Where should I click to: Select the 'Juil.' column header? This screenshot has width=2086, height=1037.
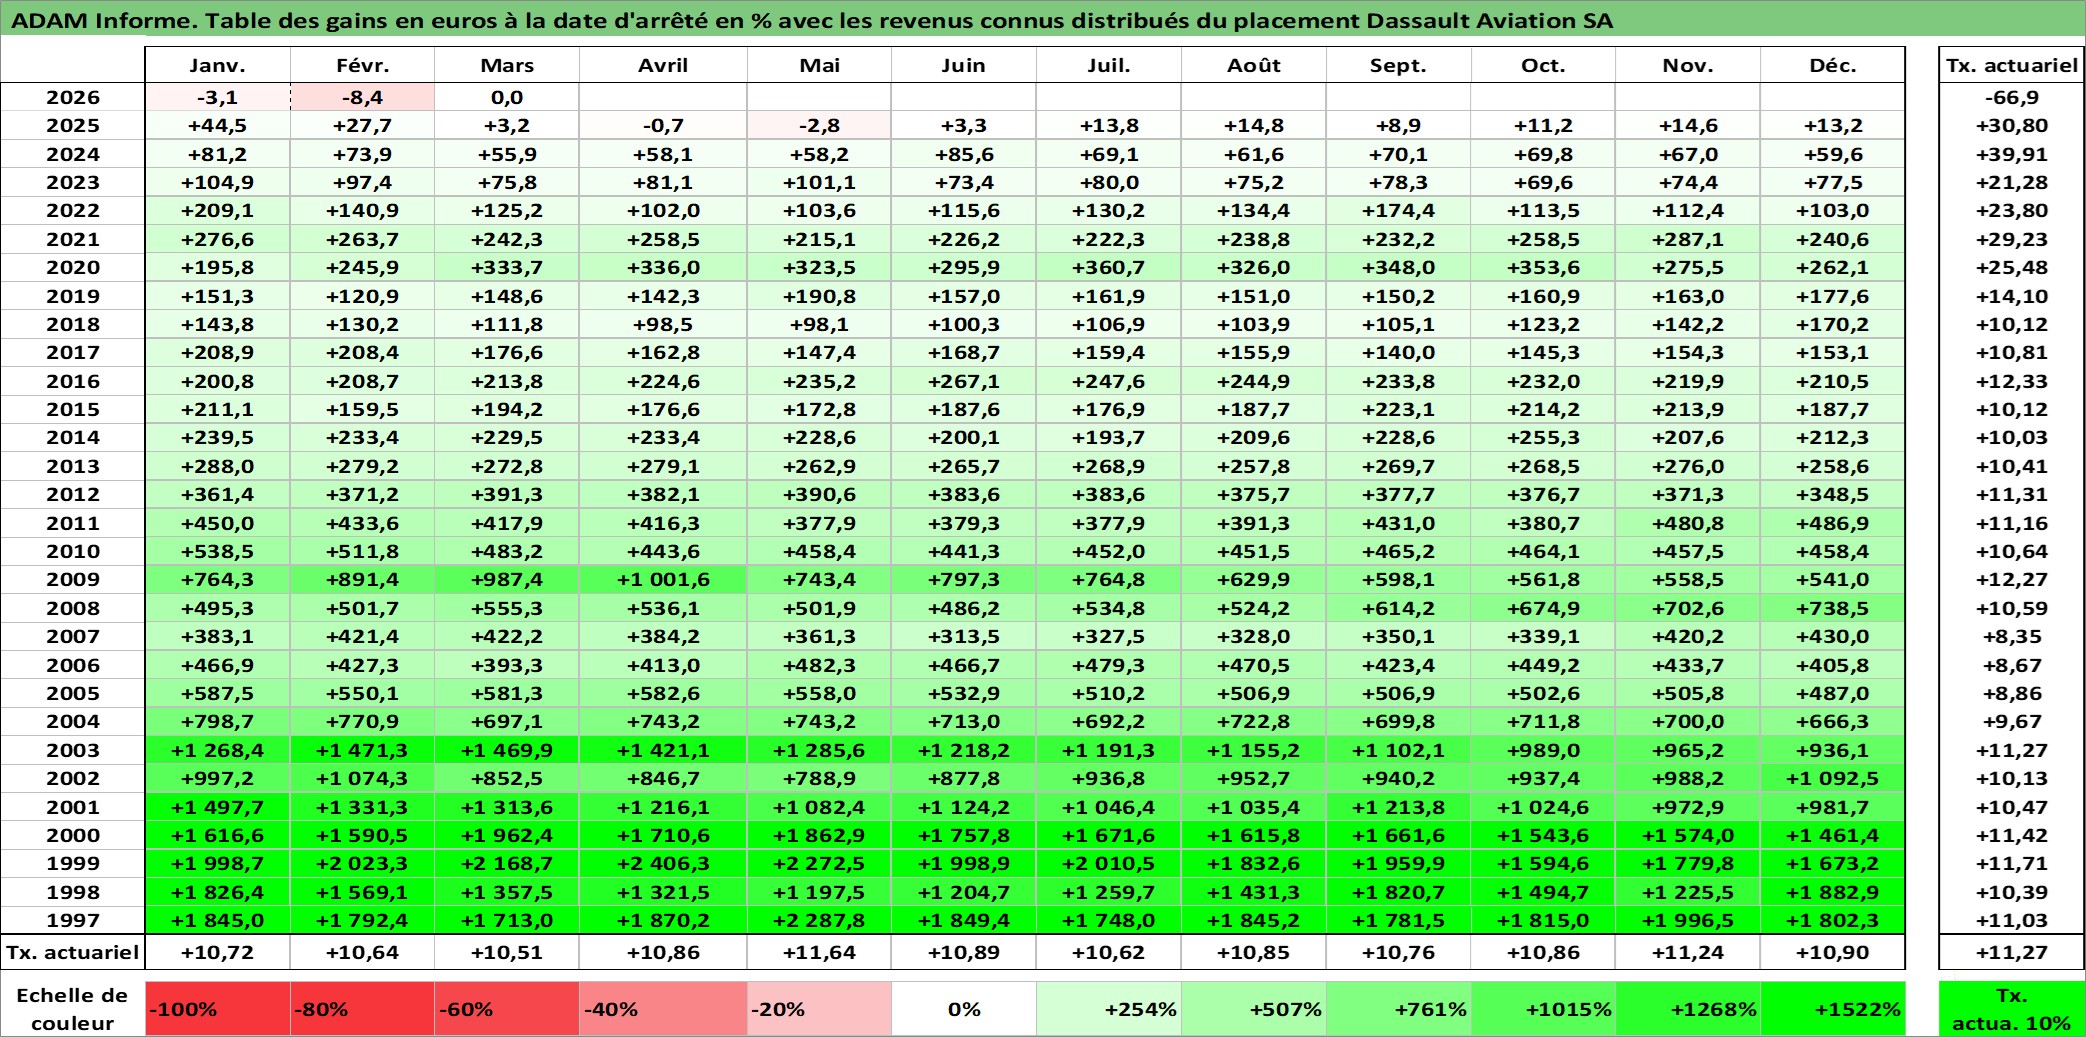pos(1109,65)
